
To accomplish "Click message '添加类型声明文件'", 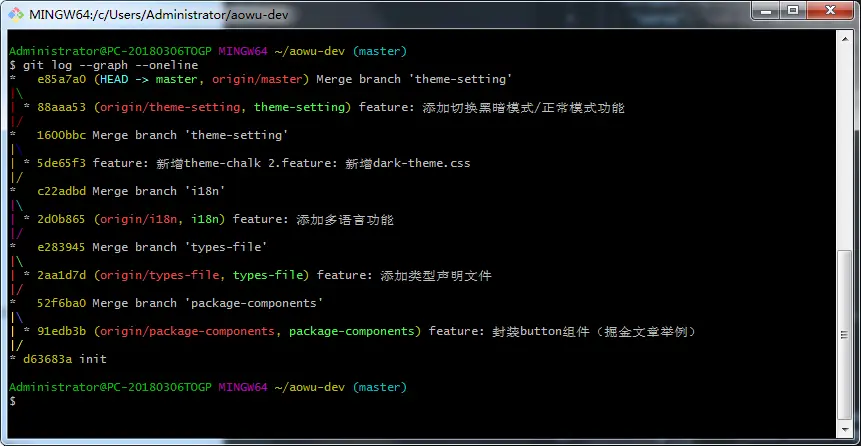I will 436,276.
